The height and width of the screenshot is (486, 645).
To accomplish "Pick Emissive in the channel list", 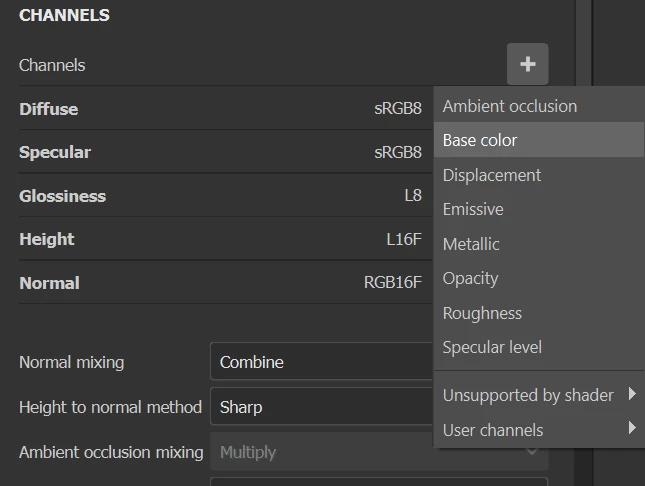I will coord(473,209).
